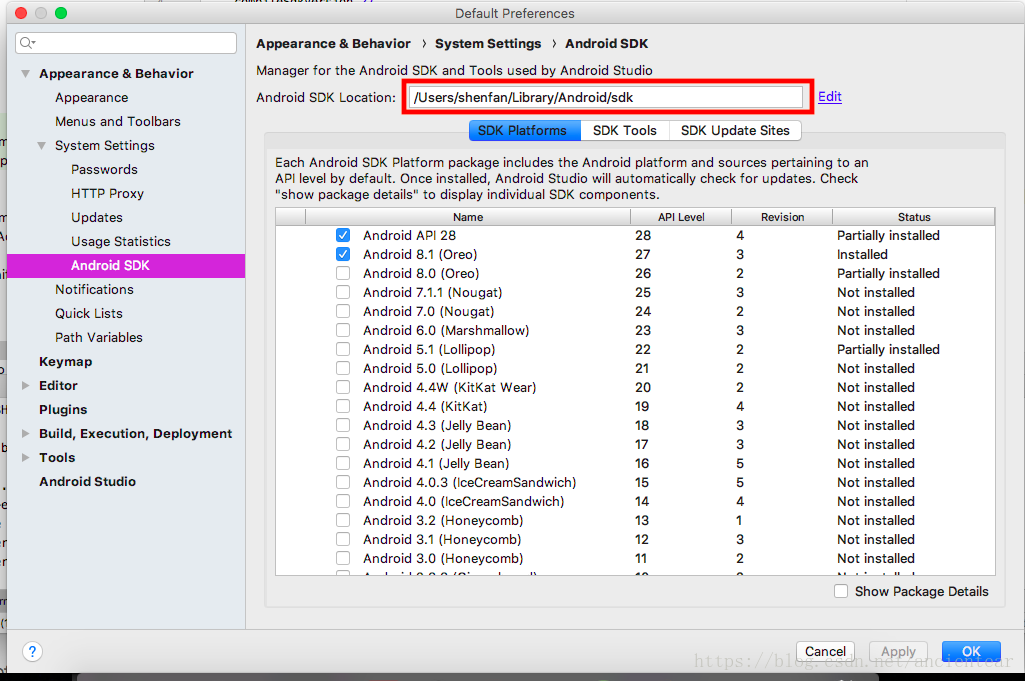Open Usage Statistics settings
1025x681 pixels.
click(x=121, y=241)
